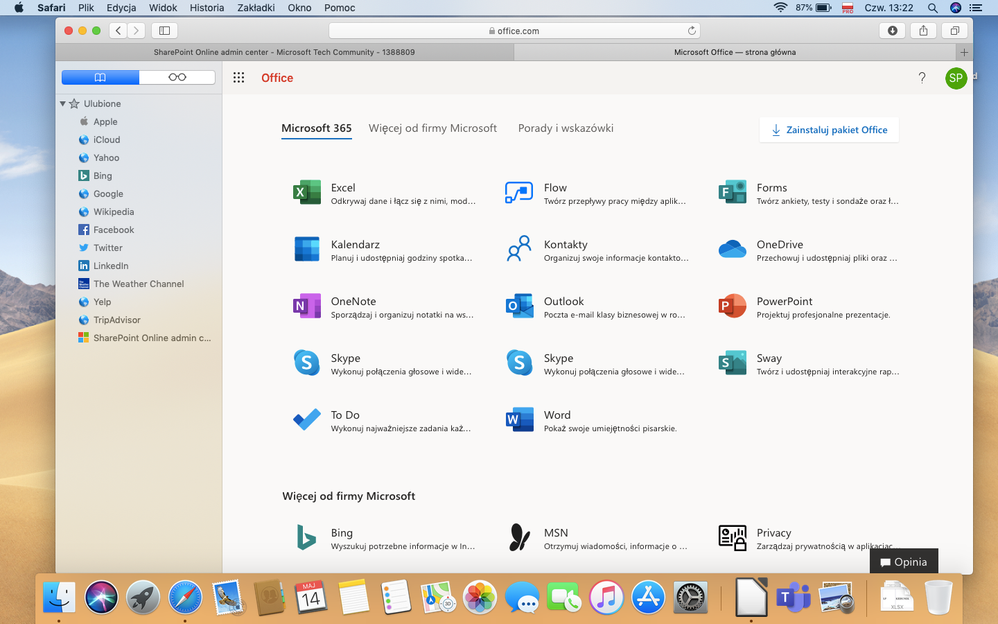Show Safari downloads
998x624 pixels.
892,31
